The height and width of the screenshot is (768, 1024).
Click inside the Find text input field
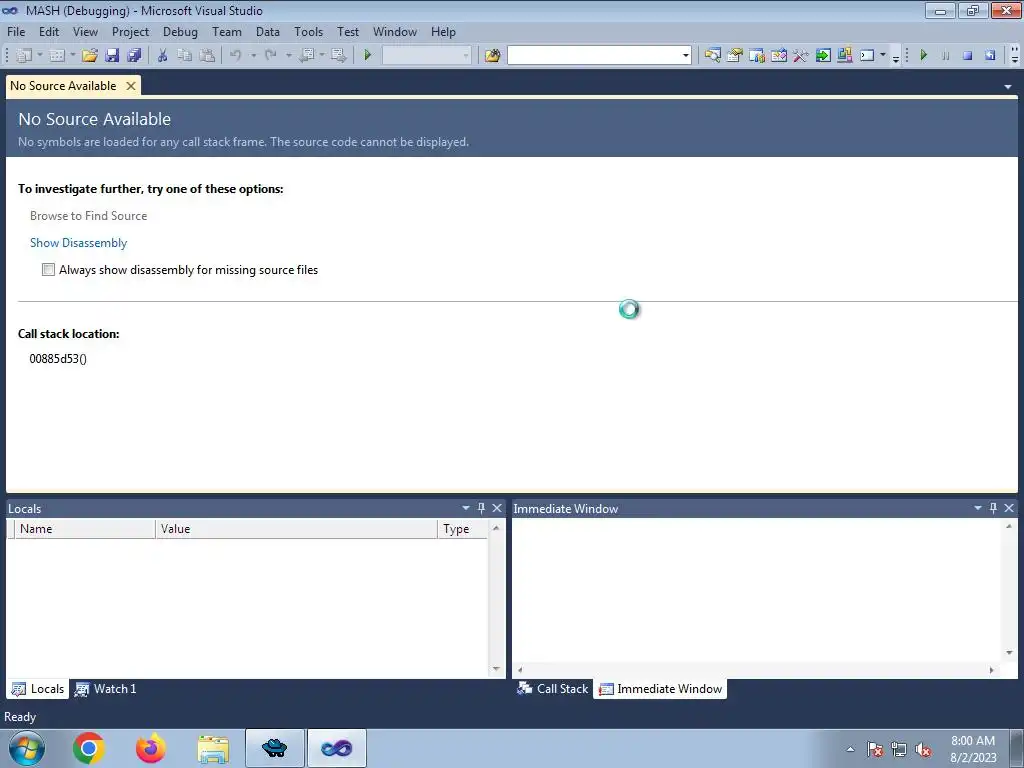tap(594, 56)
